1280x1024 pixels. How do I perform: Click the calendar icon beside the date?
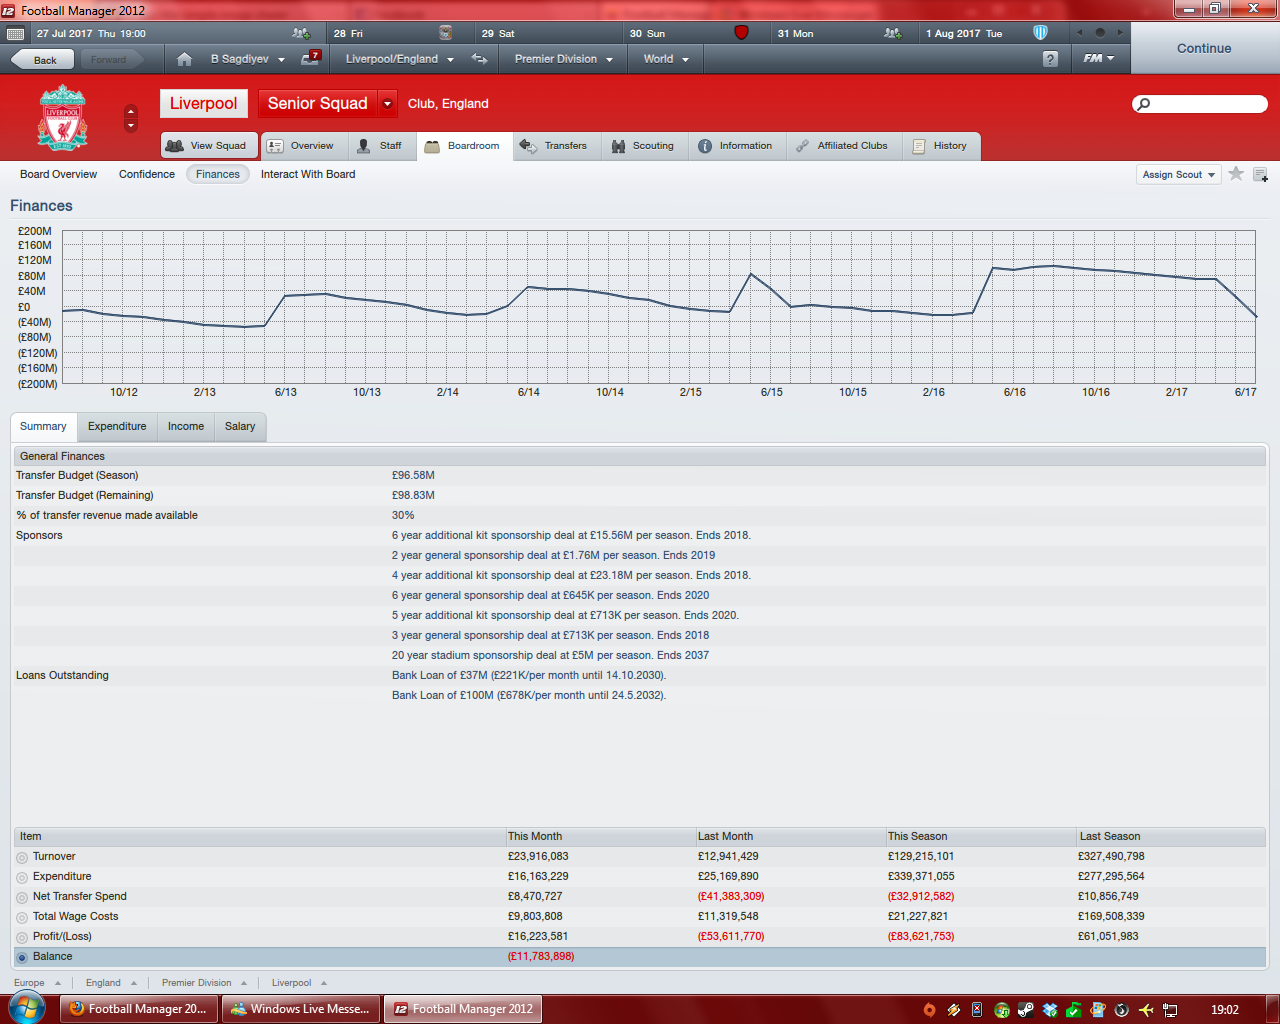tap(15, 33)
